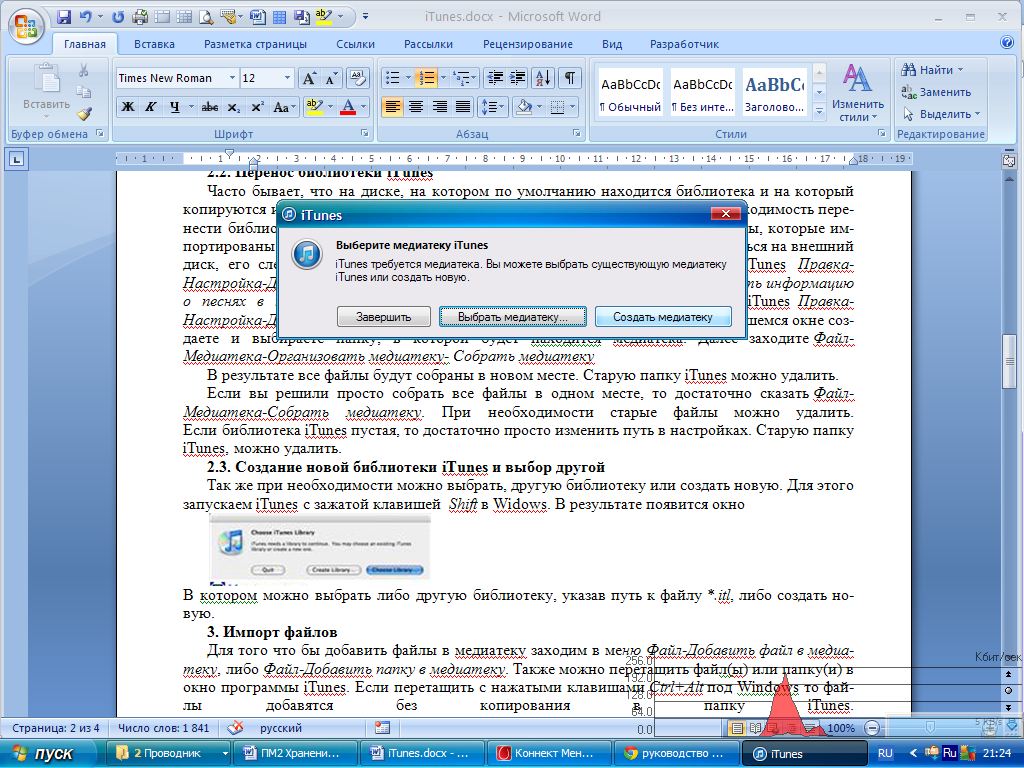Click the Format Painter brush icon
This screenshot has height=768, width=1024.
tap(84, 114)
